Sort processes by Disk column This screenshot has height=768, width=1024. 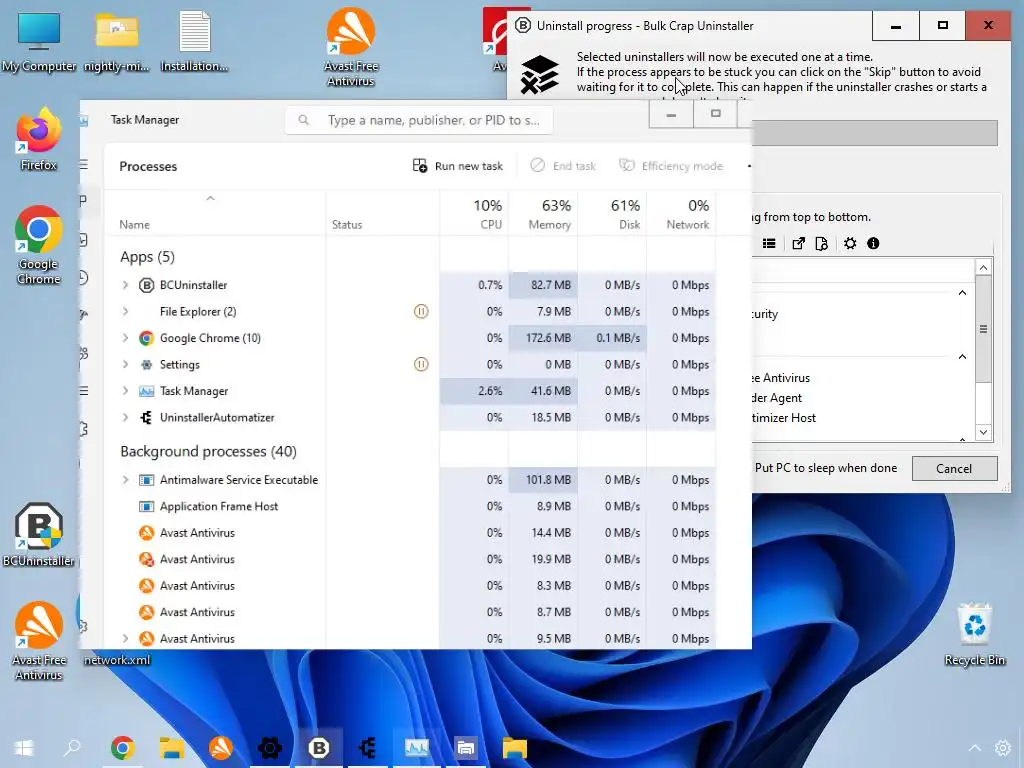pos(612,214)
